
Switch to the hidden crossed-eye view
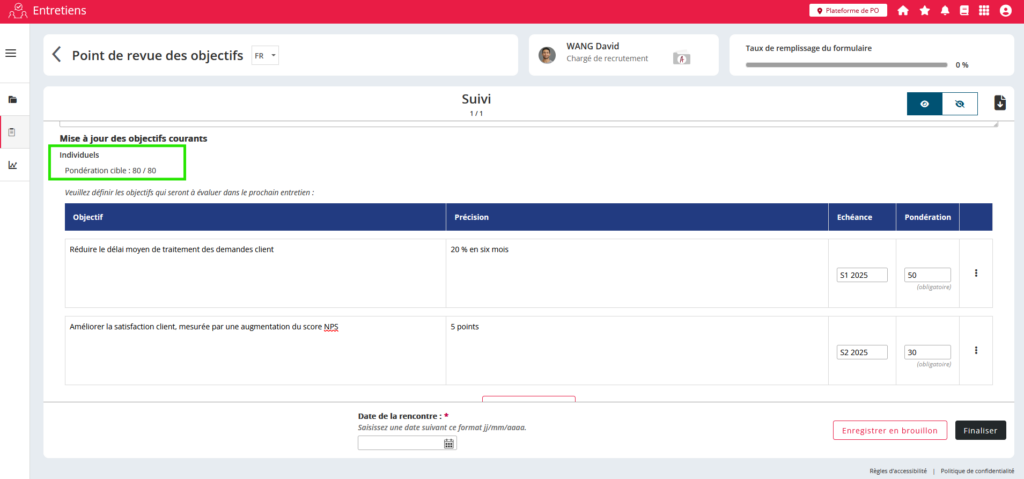[x=959, y=103]
